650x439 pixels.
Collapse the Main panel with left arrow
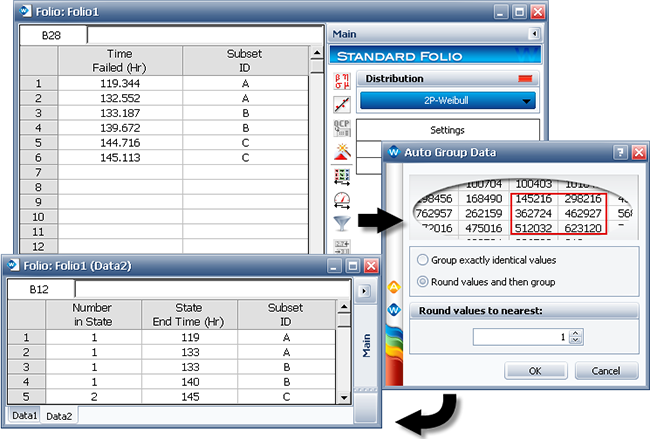pyautogui.click(x=534, y=34)
